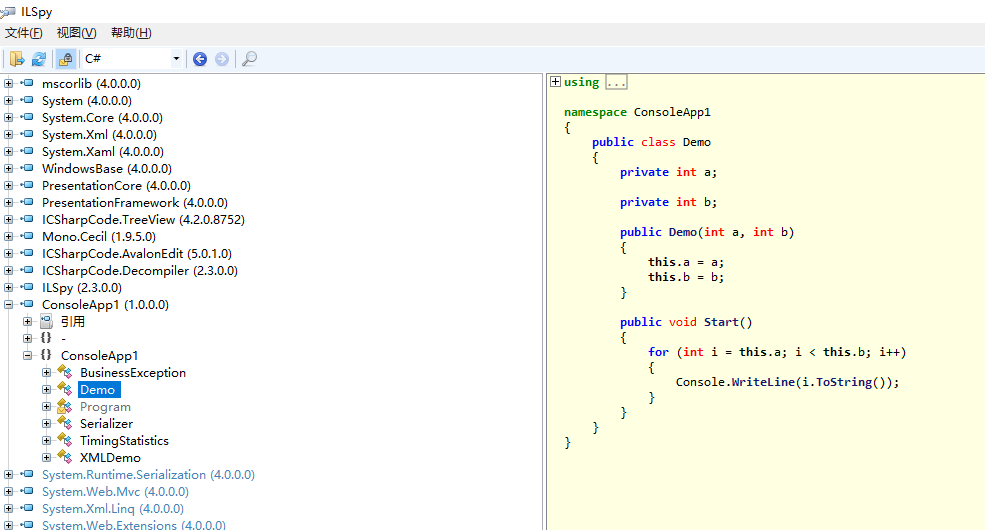Select the Program class tree item
985x530 pixels.
point(105,407)
